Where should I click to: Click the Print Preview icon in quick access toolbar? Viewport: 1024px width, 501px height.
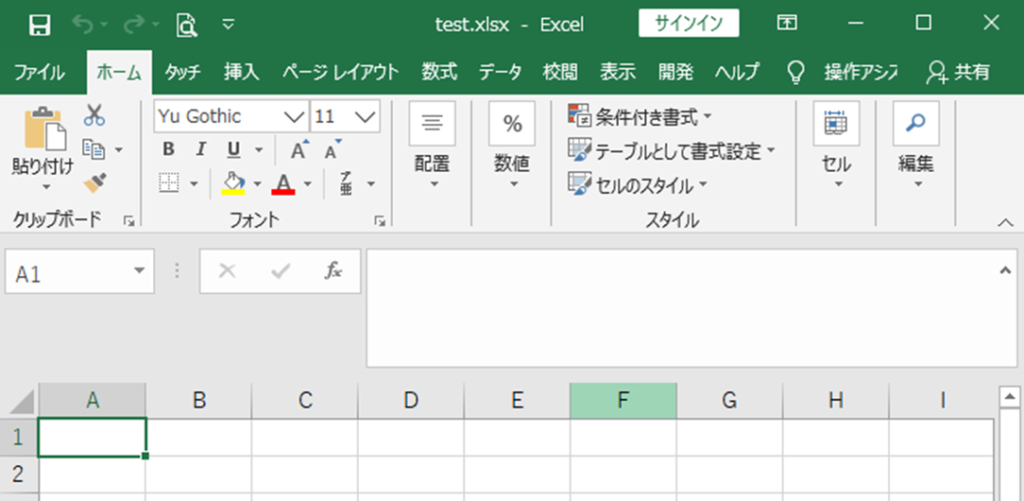point(187,25)
